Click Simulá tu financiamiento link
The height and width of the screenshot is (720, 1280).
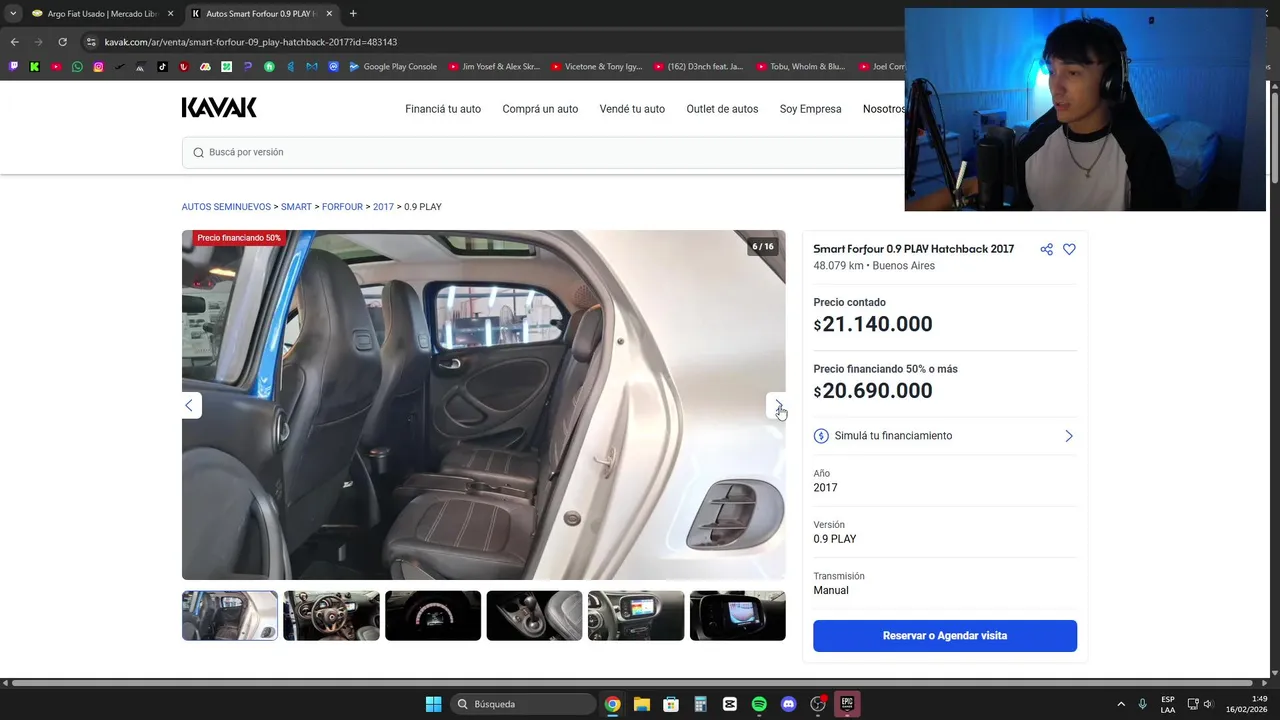(x=893, y=436)
